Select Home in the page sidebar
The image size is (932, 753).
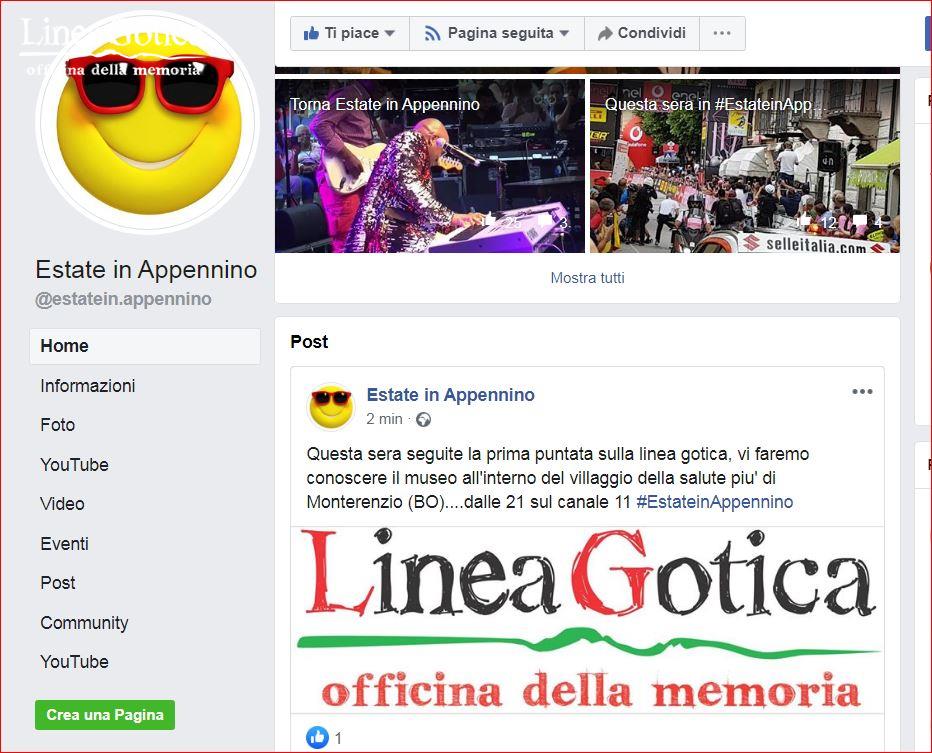click(145, 346)
